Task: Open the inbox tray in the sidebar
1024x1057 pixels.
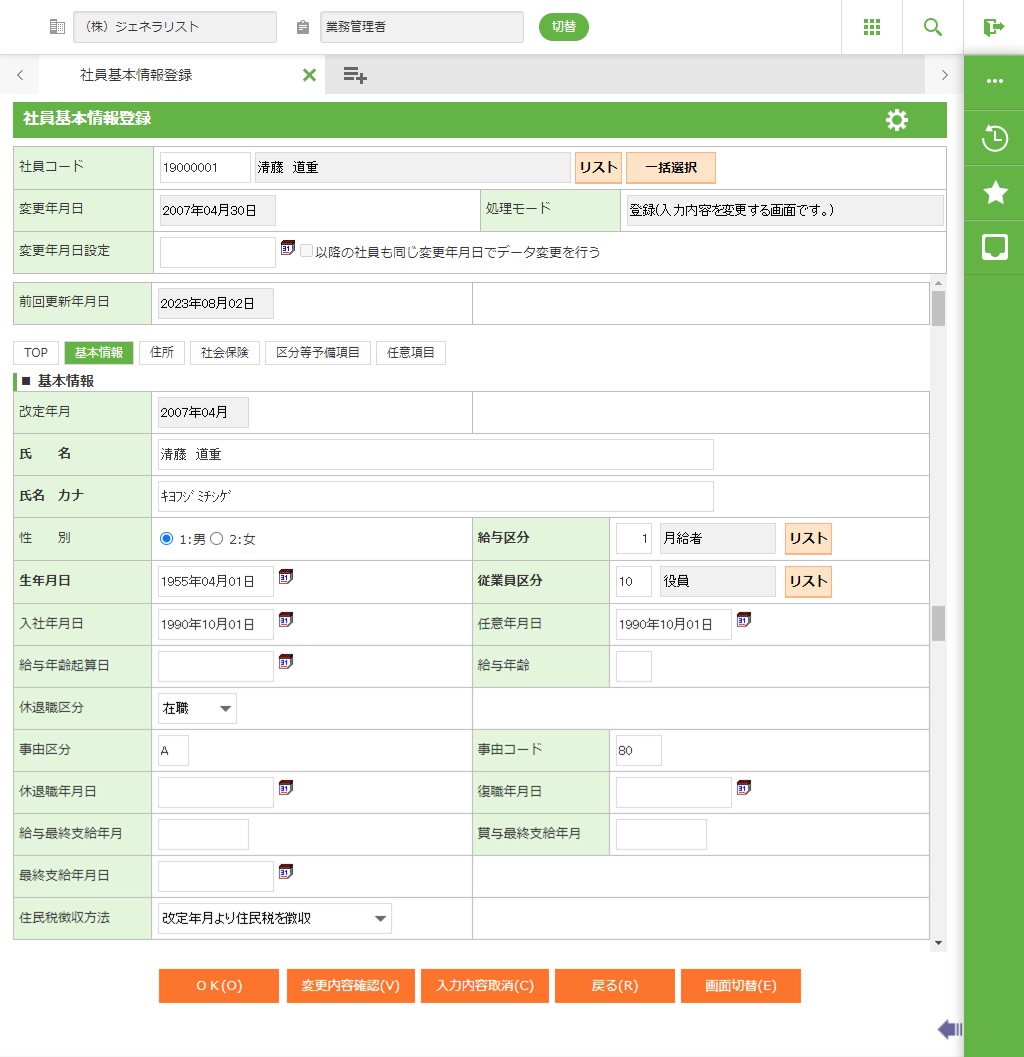Action: (995, 248)
